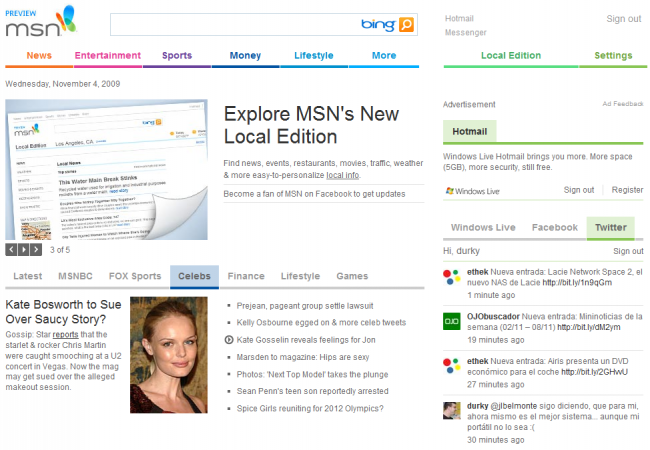Switch to the MSNBC tab
The image size is (650, 450).
[x=75, y=276]
